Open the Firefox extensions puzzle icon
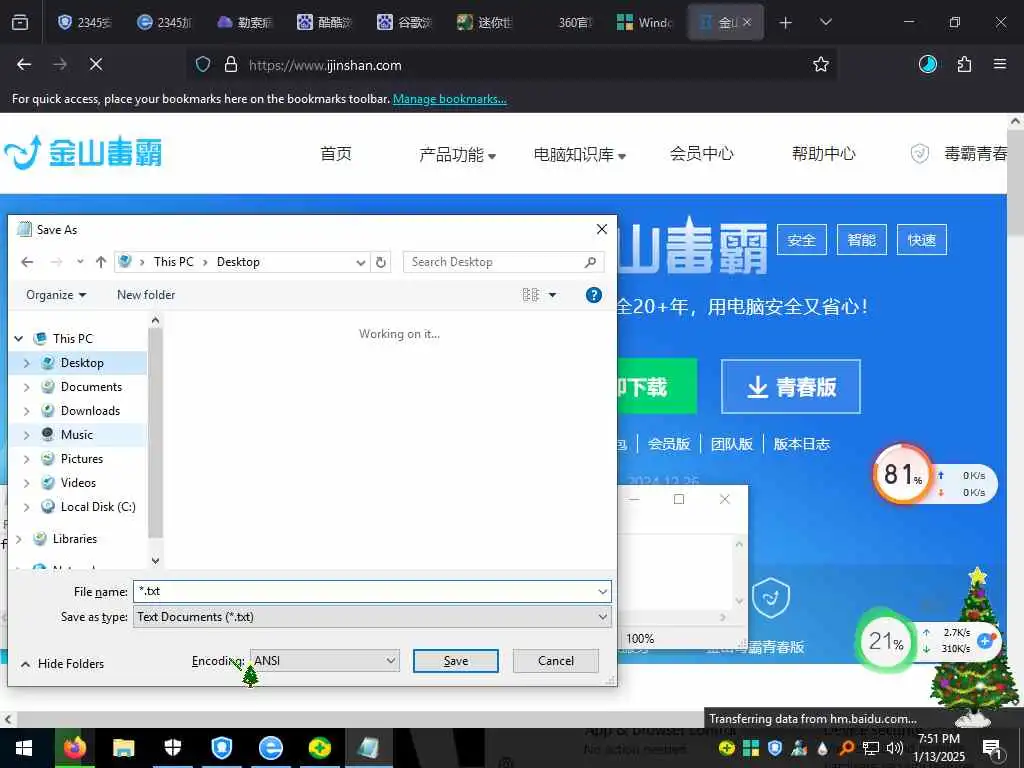Screen dimensions: 1024x768 coord(964,64)
